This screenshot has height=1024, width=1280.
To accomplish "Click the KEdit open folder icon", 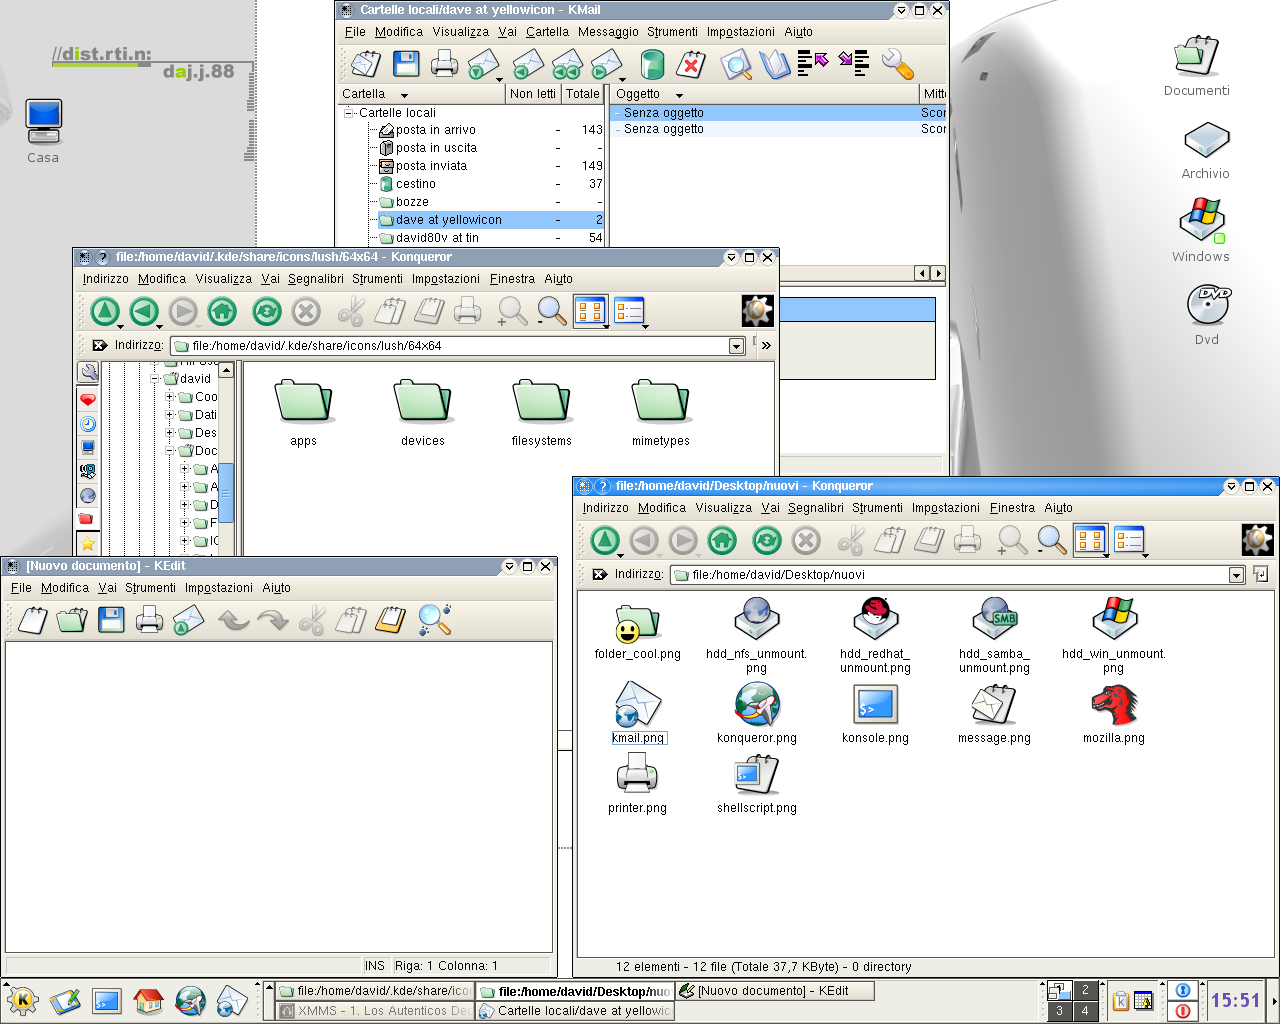I will point(72,620).
